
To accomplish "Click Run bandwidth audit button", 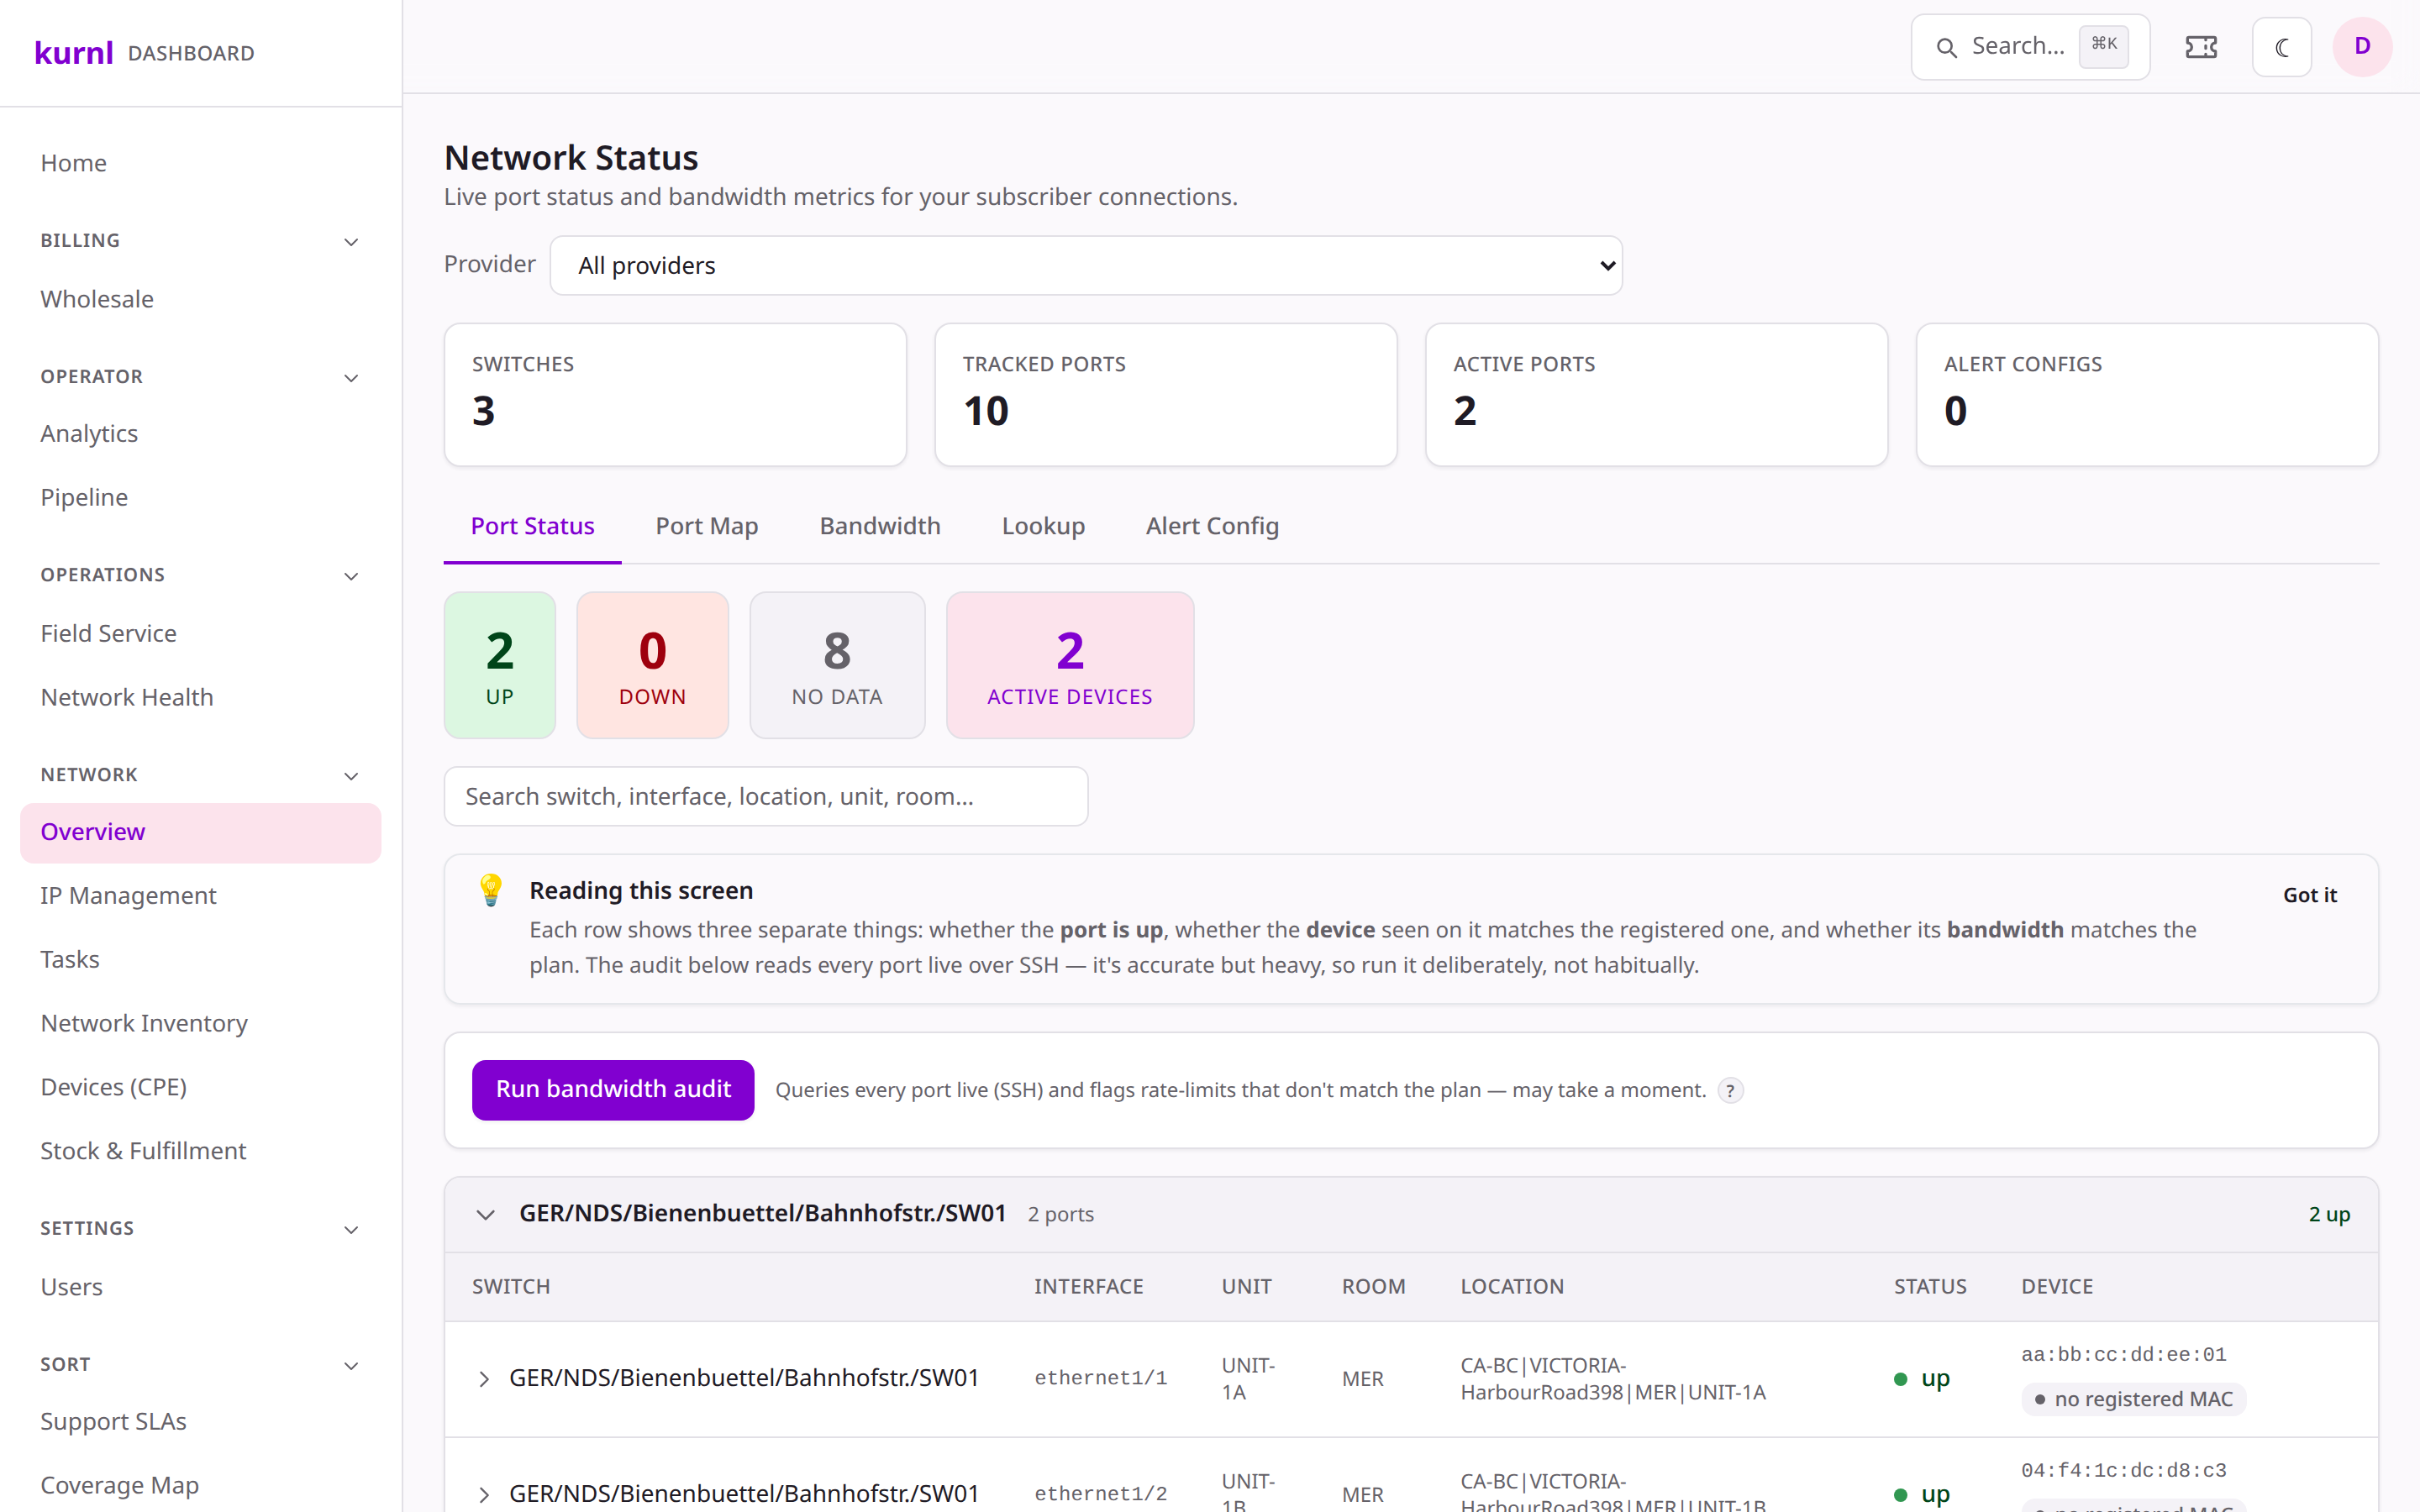I will pyautogui.click(x=613, y=1090).
